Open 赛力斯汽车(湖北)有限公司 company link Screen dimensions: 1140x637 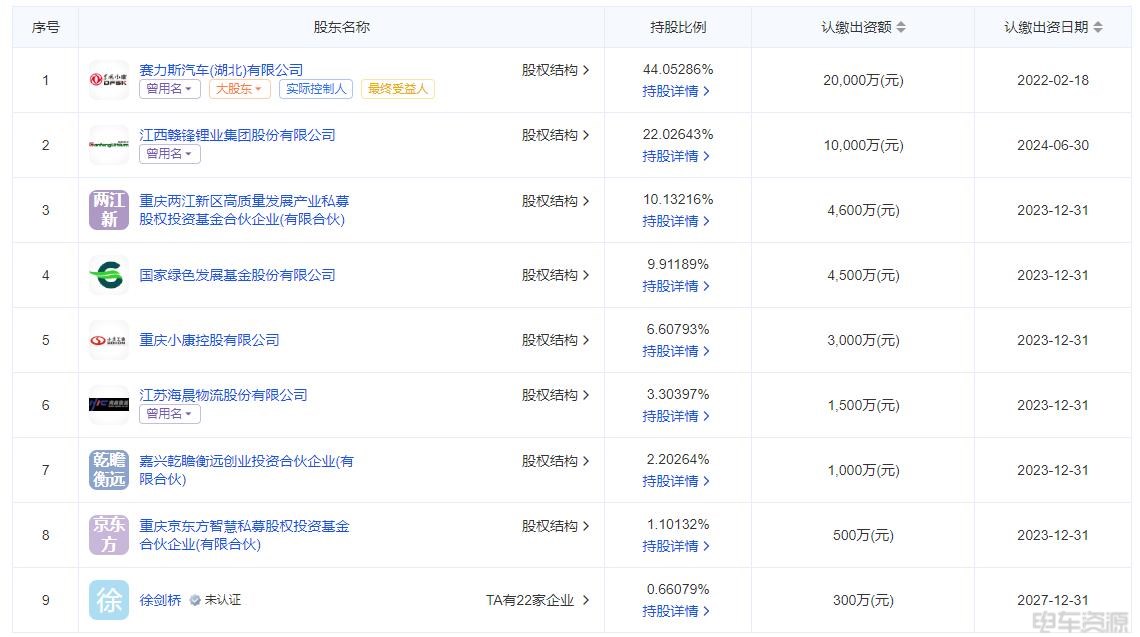coord(221,71)
